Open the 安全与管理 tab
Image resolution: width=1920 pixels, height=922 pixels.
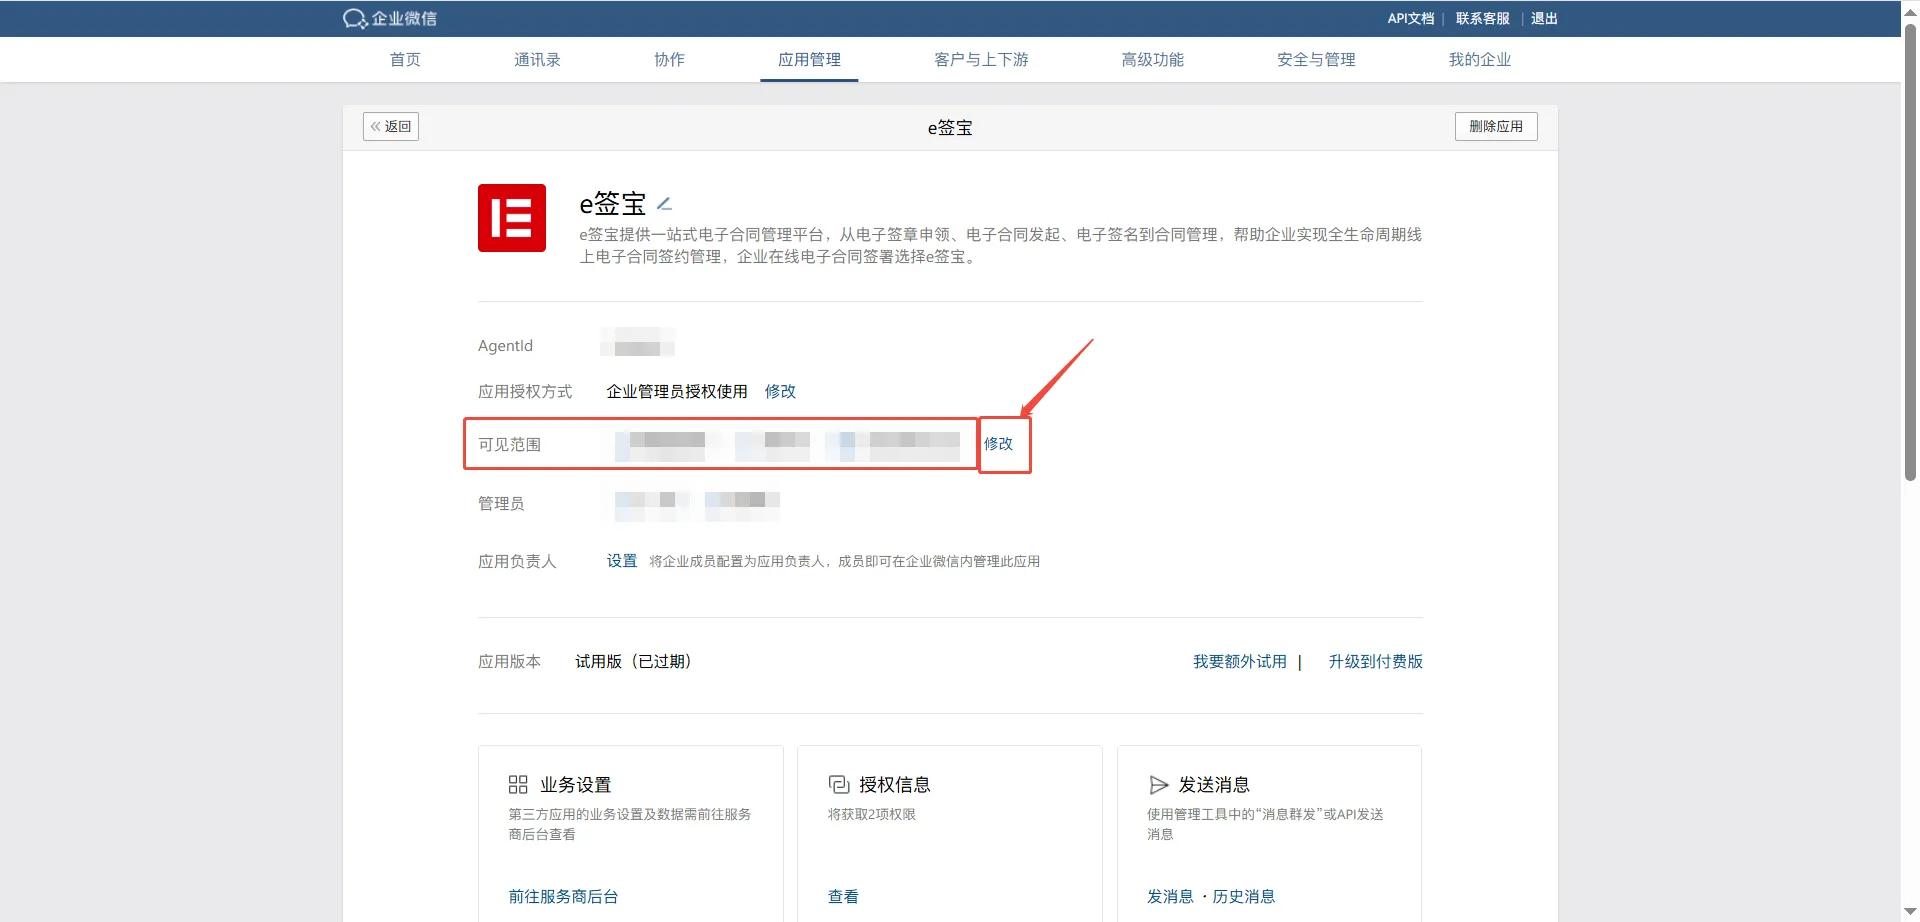coord(1316,59)
